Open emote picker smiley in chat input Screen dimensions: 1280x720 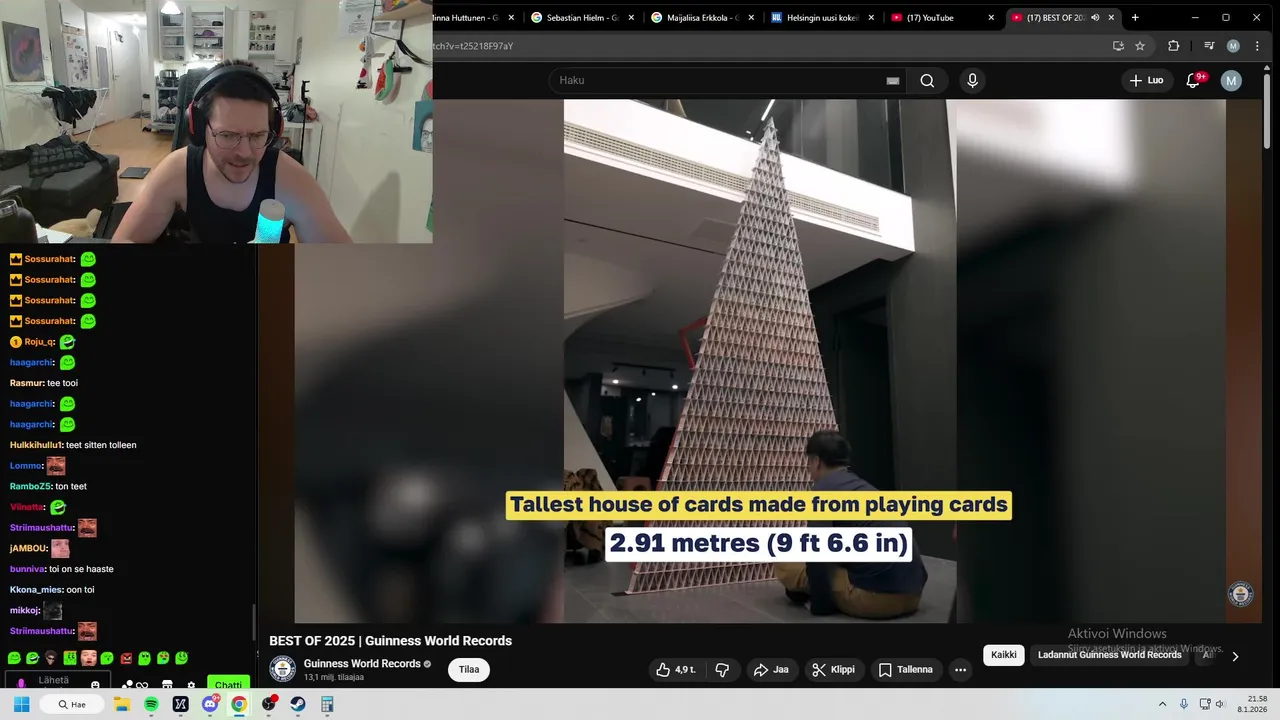[95, 686]
